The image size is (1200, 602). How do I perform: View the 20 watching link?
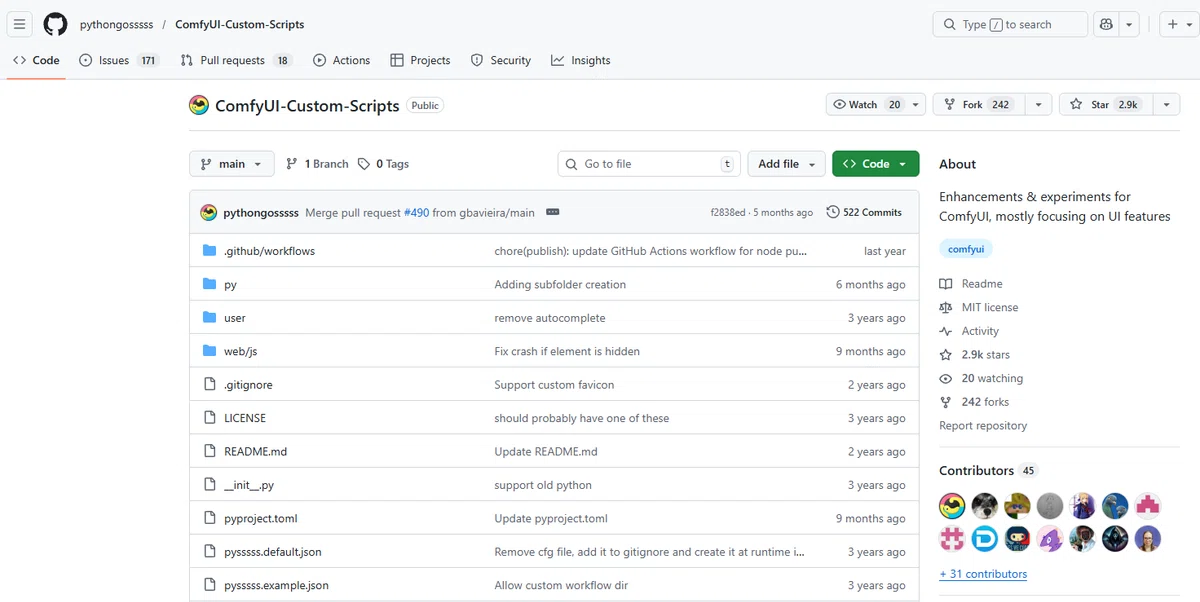981,379
